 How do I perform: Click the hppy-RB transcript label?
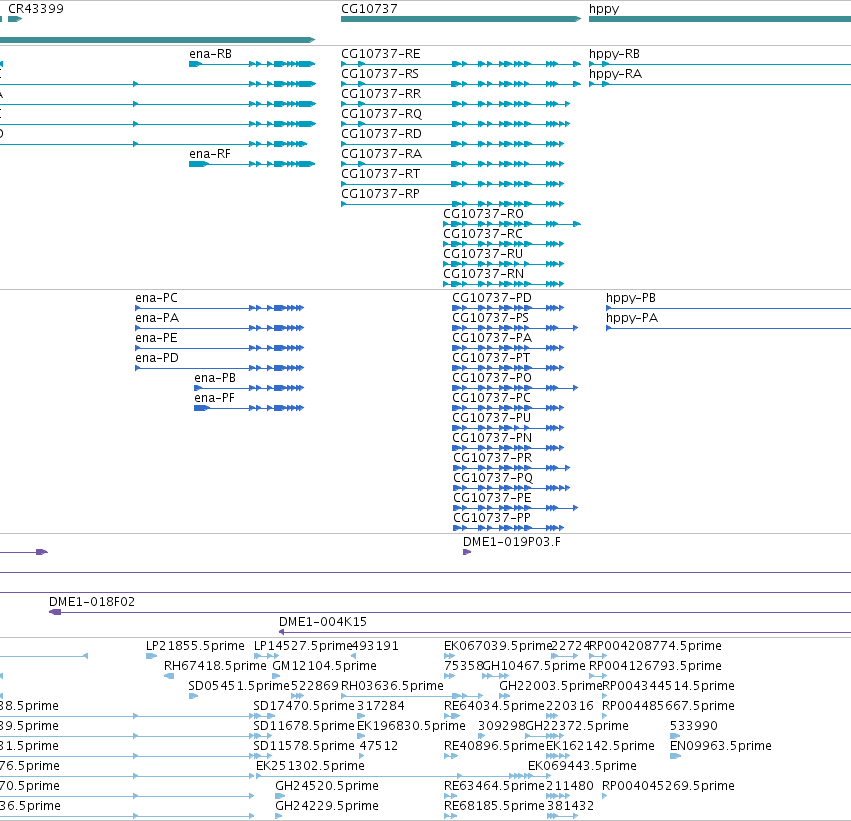[614, 54]
